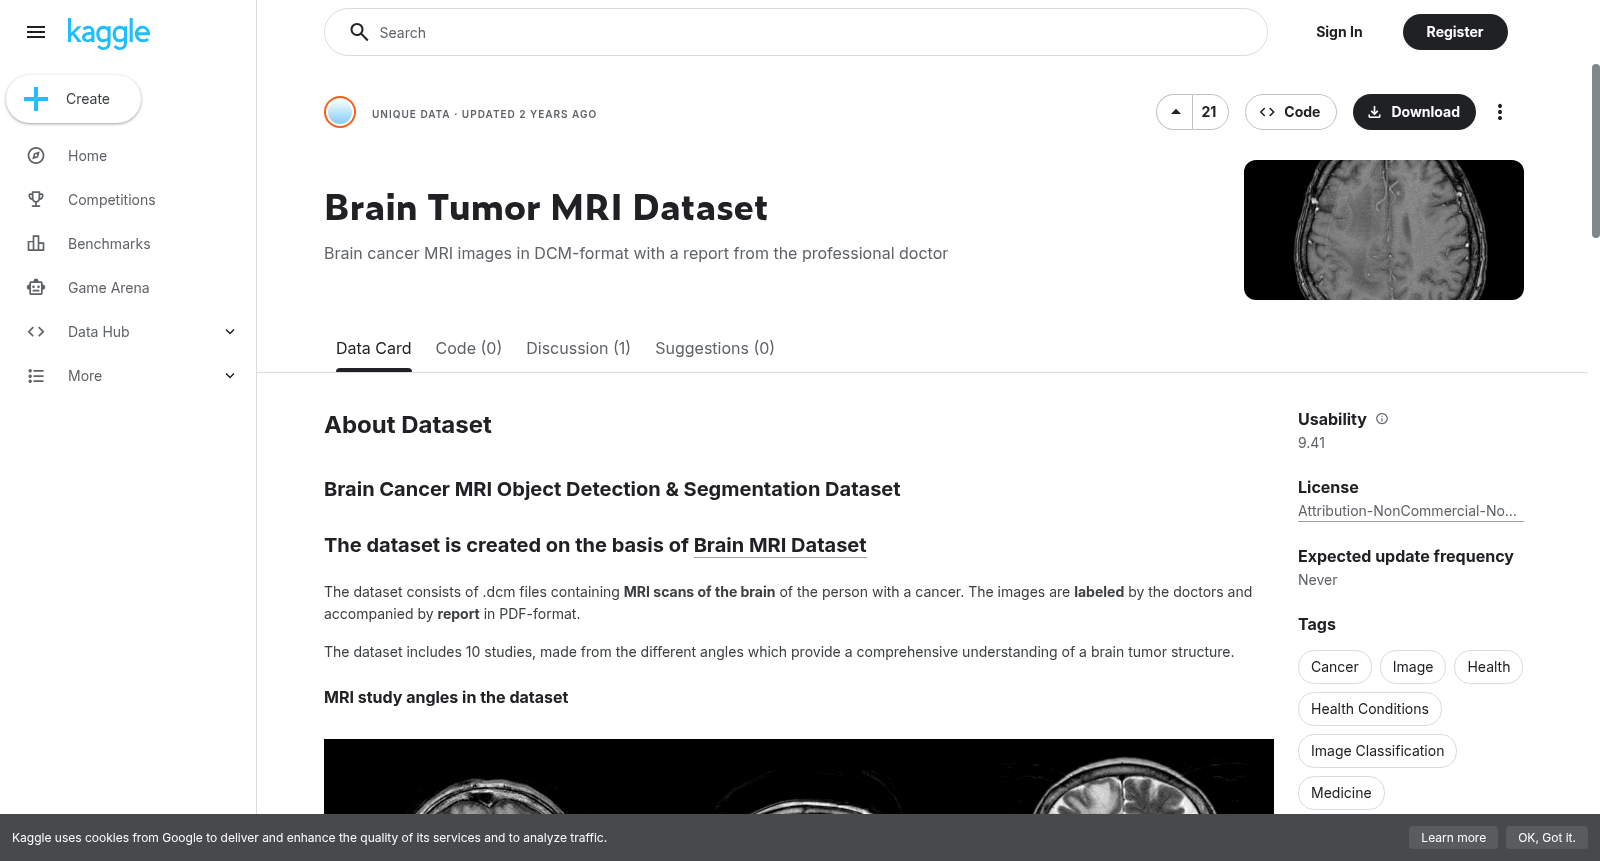Screen dimensions: 1600x861
Task: Open the Unique Data author avatar
Action: click(340, 112)
